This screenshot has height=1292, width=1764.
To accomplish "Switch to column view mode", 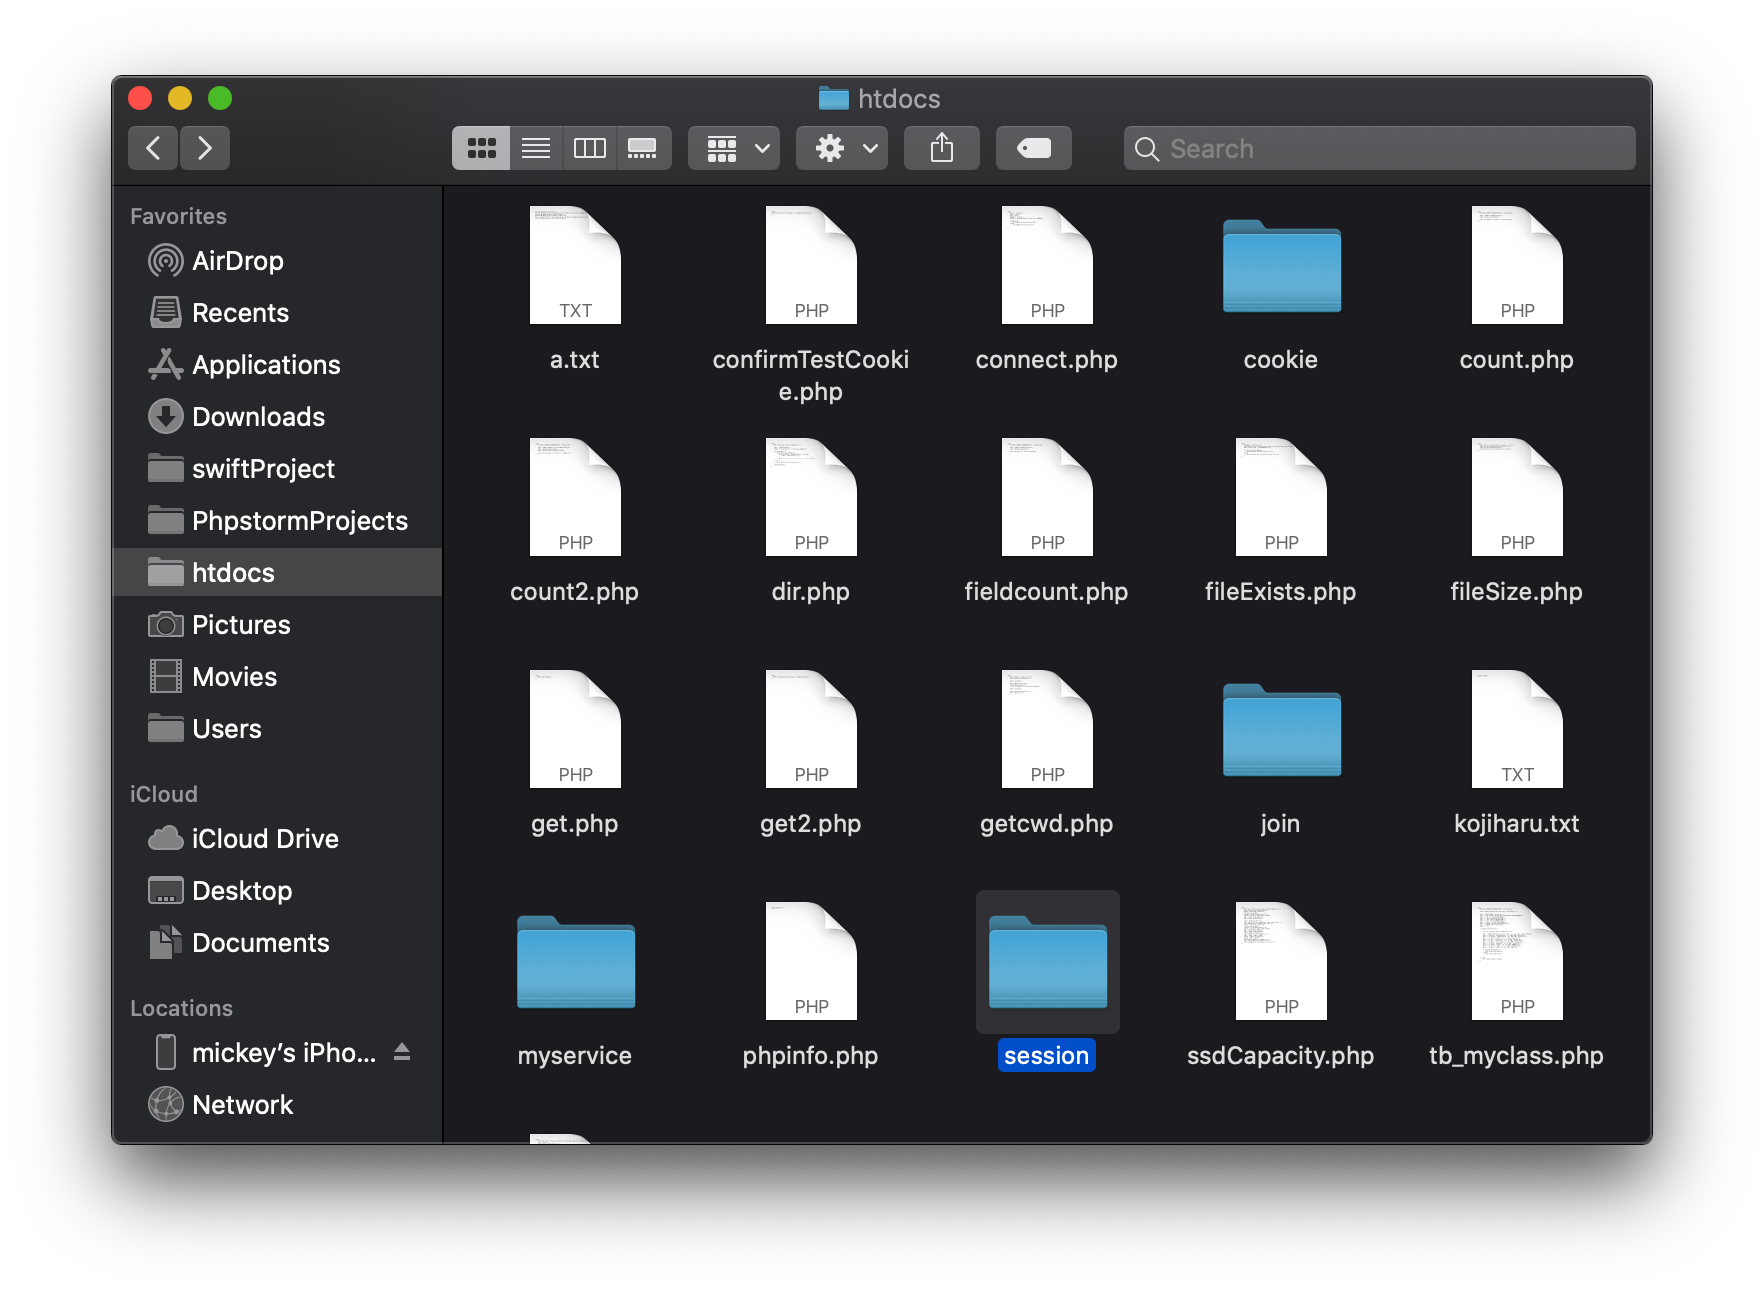I will point(590,148).
